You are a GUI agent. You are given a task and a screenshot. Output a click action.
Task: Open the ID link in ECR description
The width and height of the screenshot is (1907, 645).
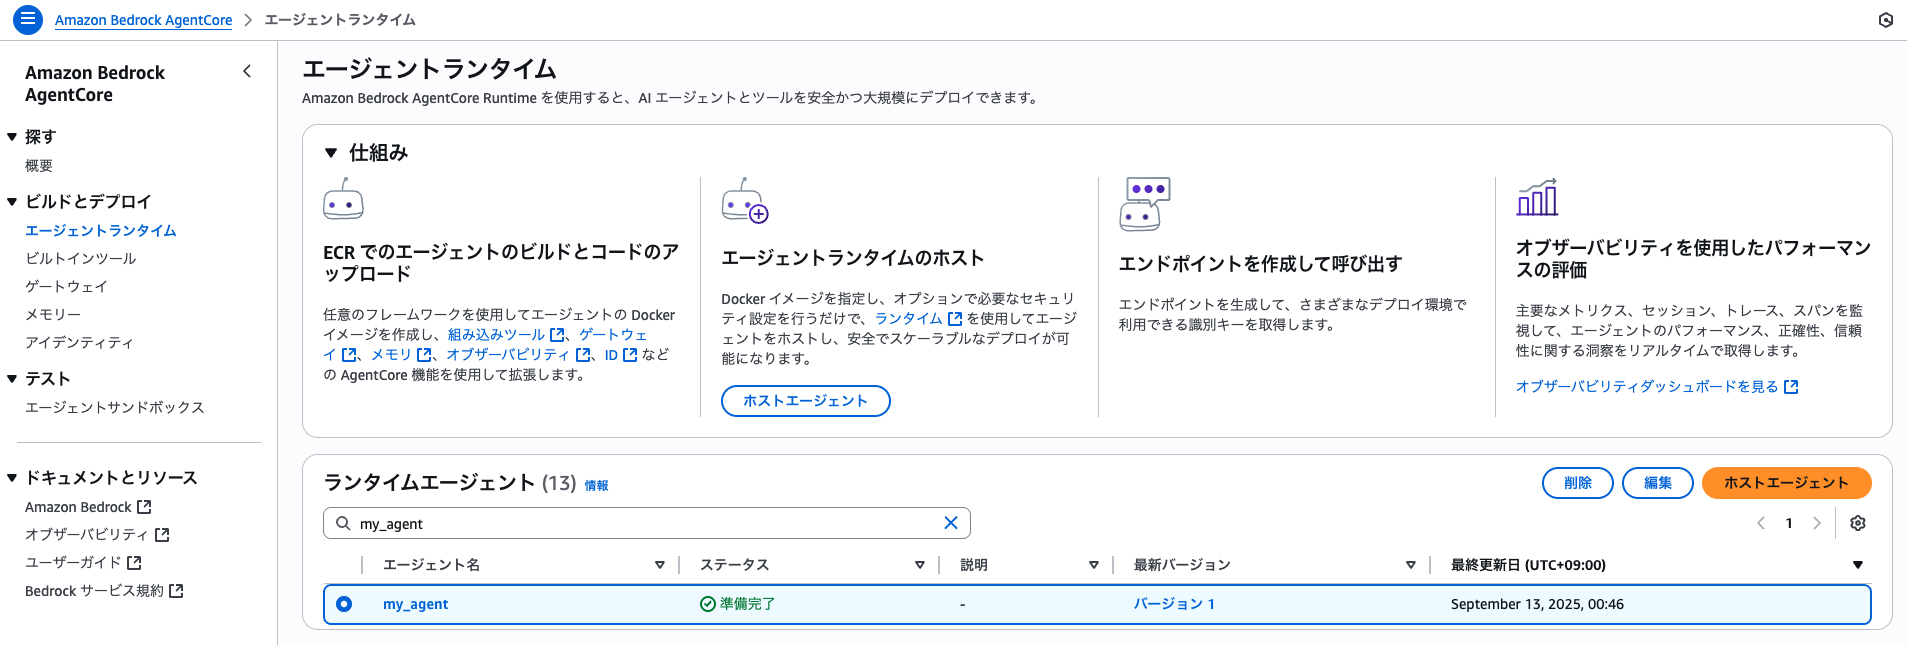pos(621,355)
